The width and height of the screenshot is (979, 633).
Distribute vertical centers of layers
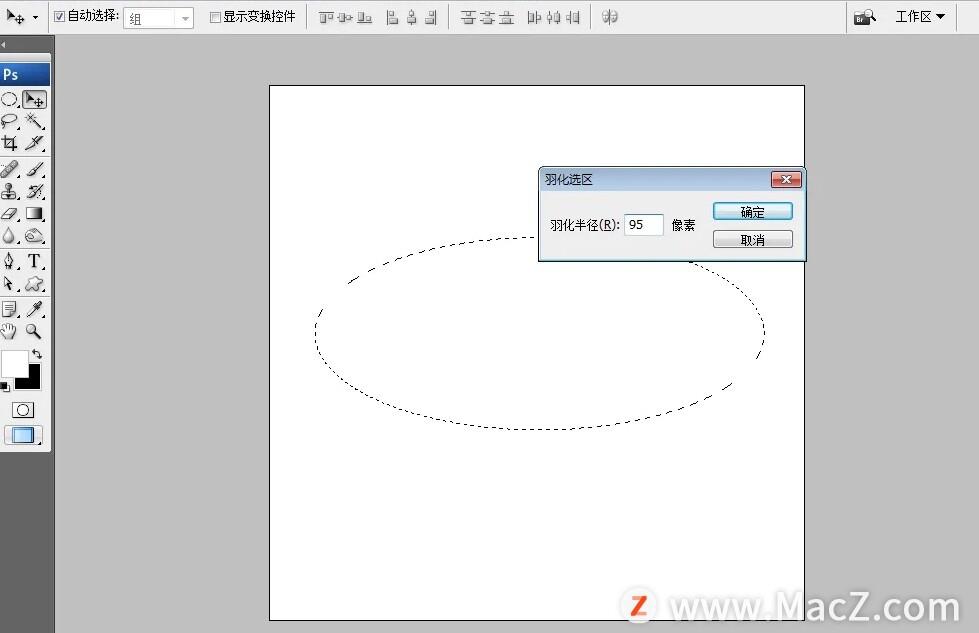tap(488, 17)
